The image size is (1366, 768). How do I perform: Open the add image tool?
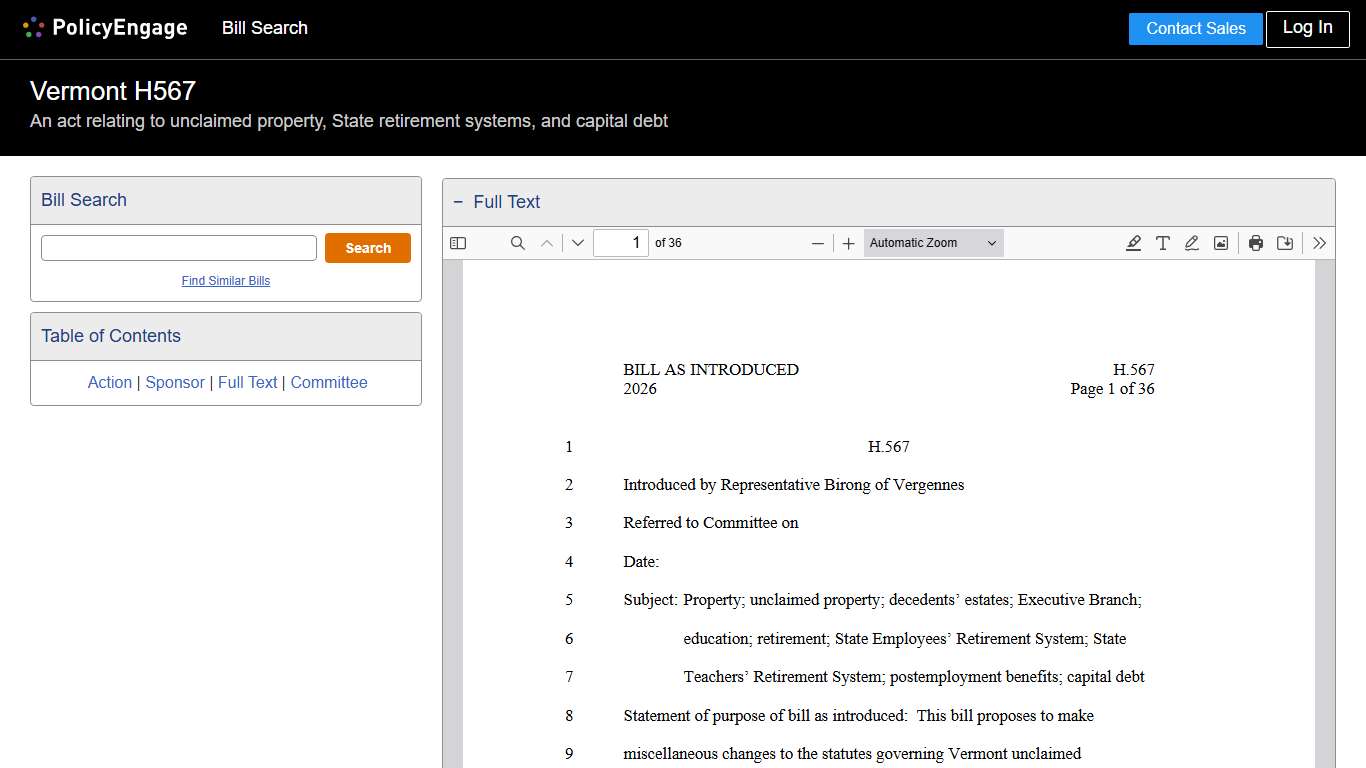click(1220, 242)
